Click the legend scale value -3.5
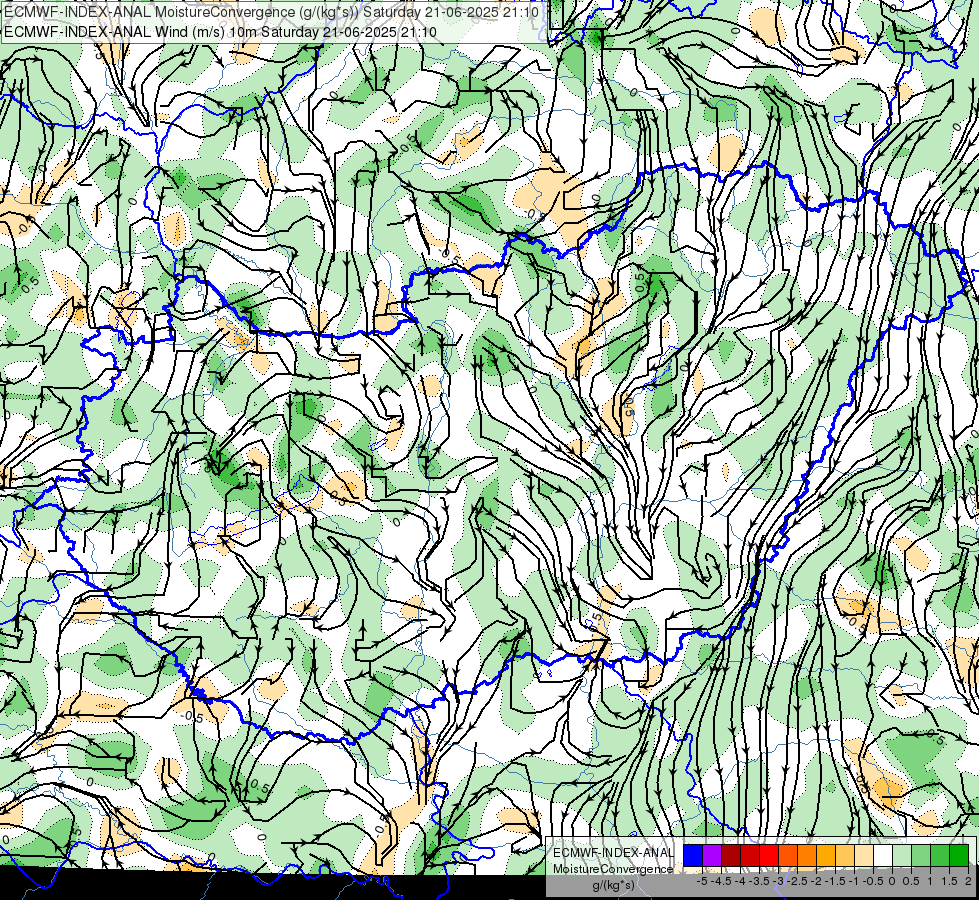The height and width of the screenshot is (900, 979). (759, 881)
